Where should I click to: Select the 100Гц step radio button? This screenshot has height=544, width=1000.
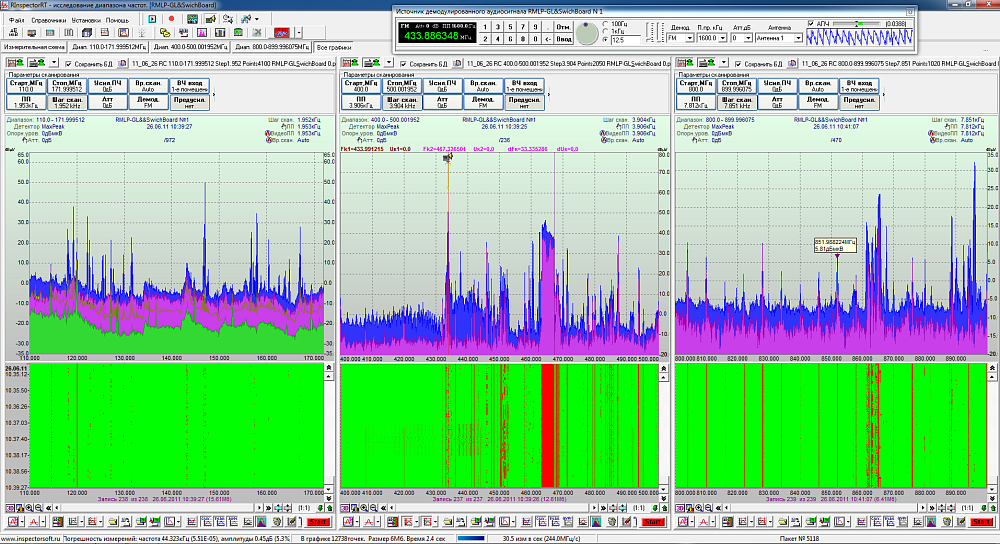(606, 23)
